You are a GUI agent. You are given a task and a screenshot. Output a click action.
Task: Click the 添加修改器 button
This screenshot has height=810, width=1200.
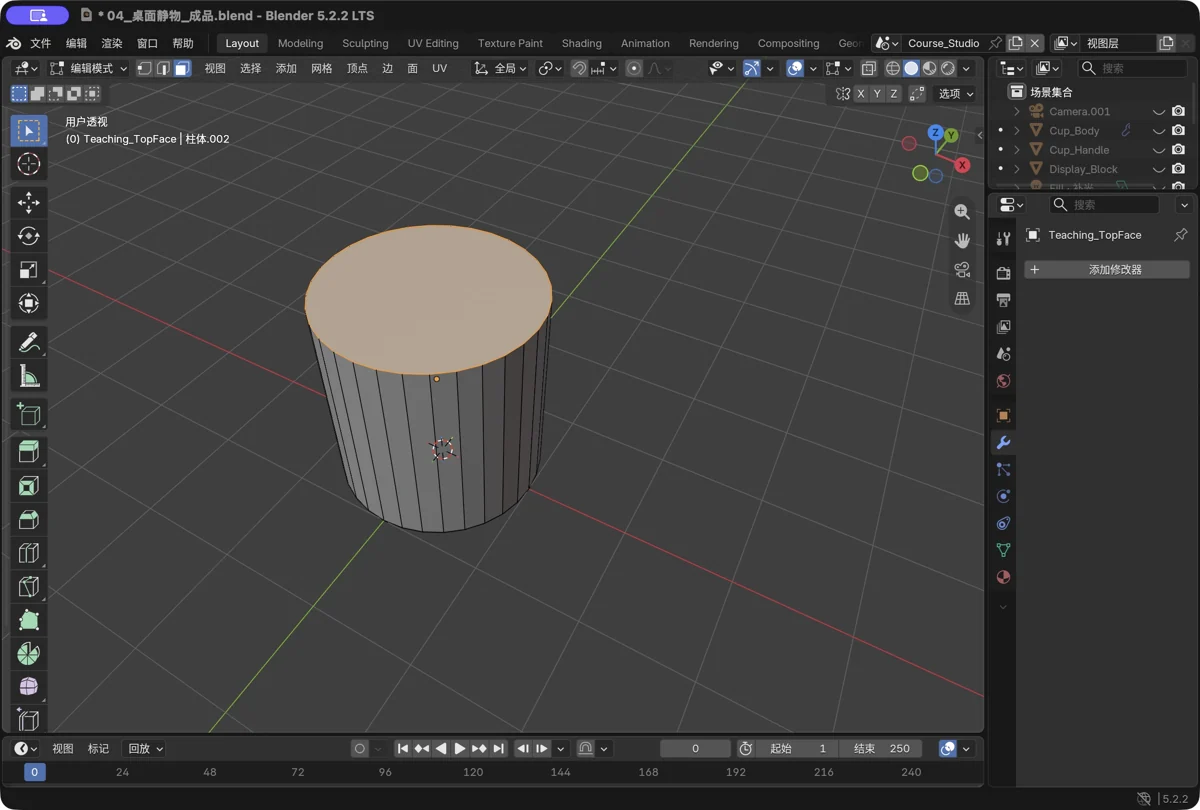click(x=1107, y=269)
